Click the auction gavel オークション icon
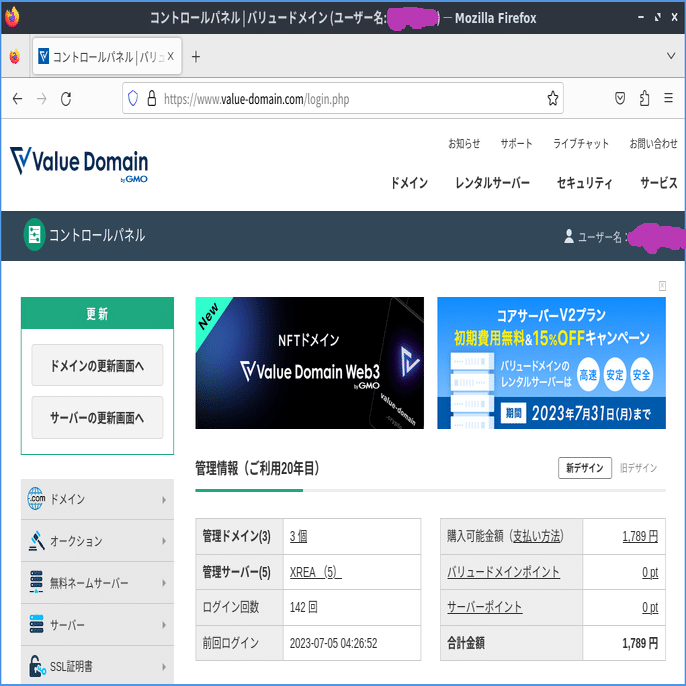 click(x=37, y=540)
